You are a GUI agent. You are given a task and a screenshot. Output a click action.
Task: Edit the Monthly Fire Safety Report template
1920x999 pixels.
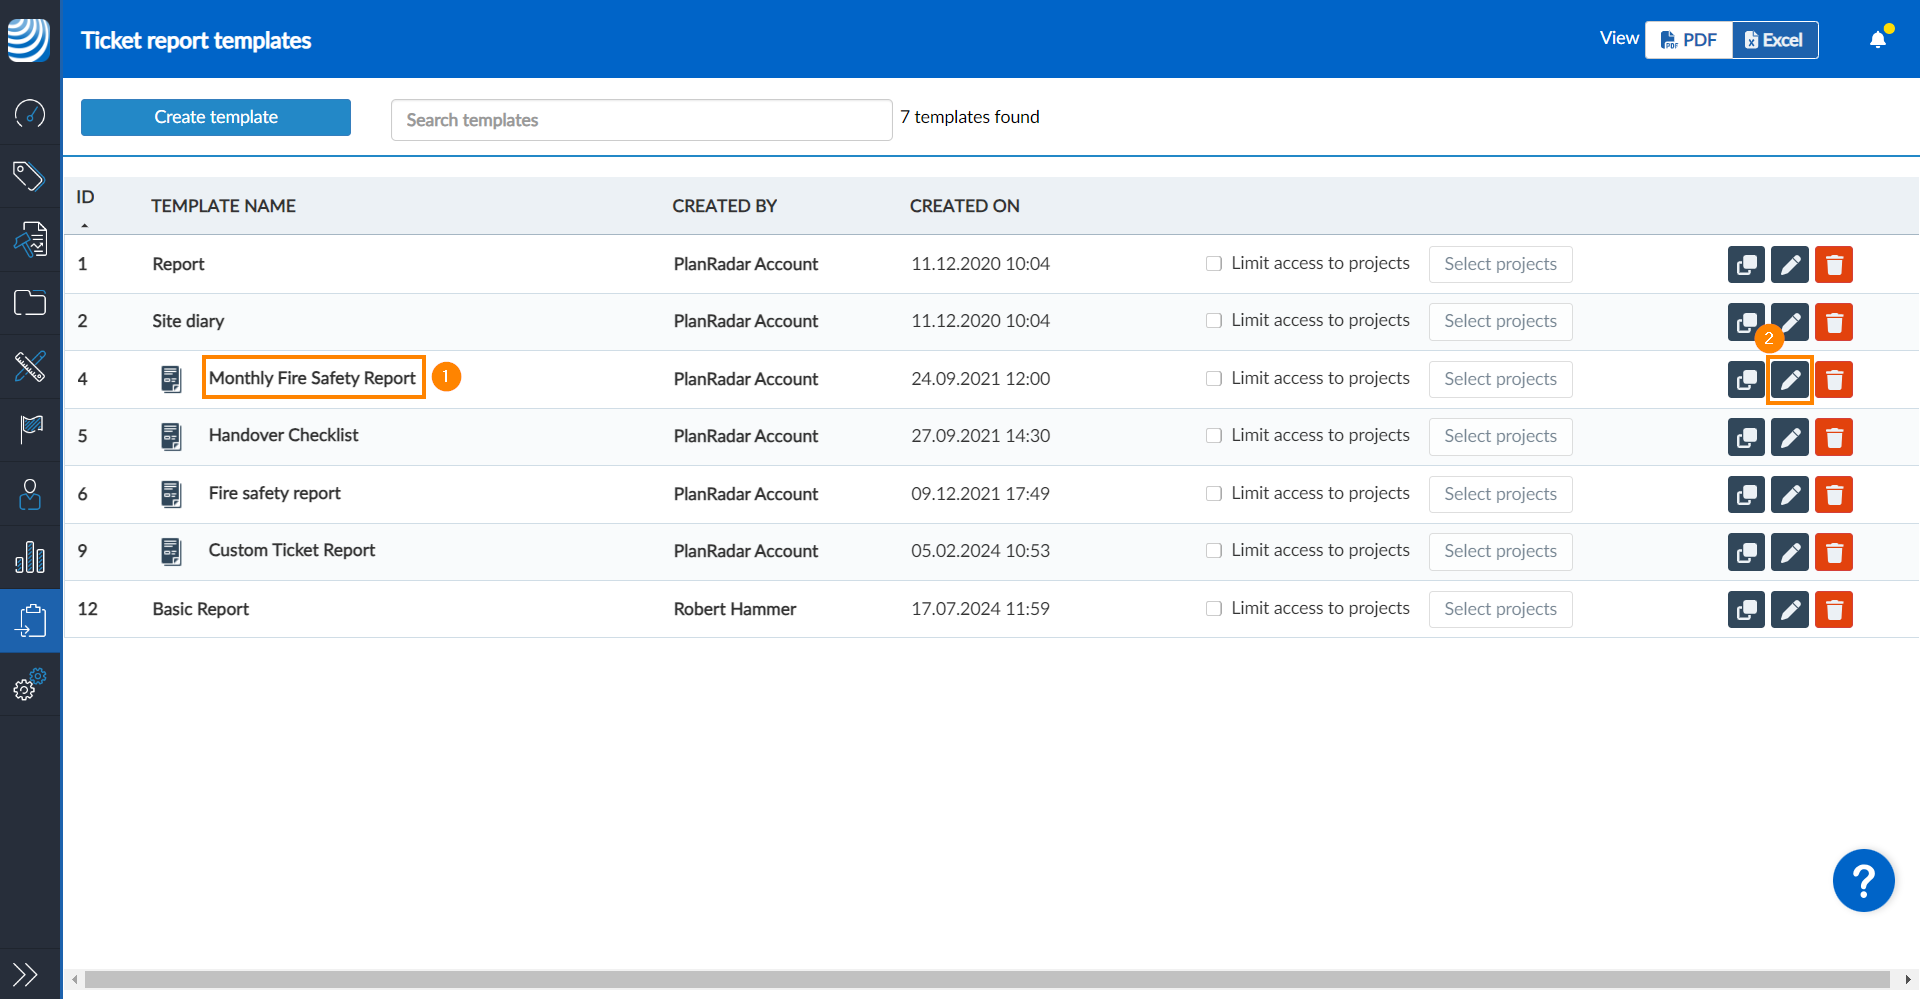pos(1789,380)
